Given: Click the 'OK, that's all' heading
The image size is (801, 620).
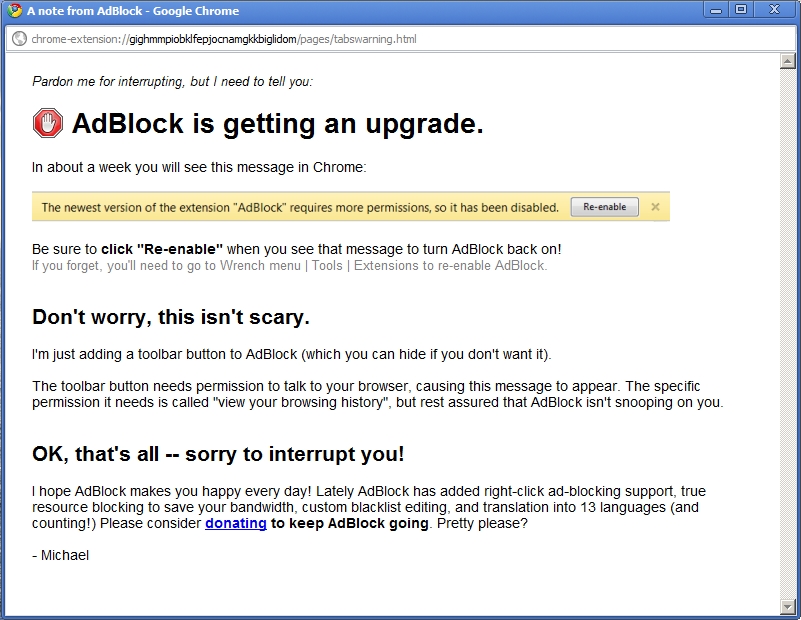Looking at the screenshot, I should pyautogui.click(x=218, y=453).
